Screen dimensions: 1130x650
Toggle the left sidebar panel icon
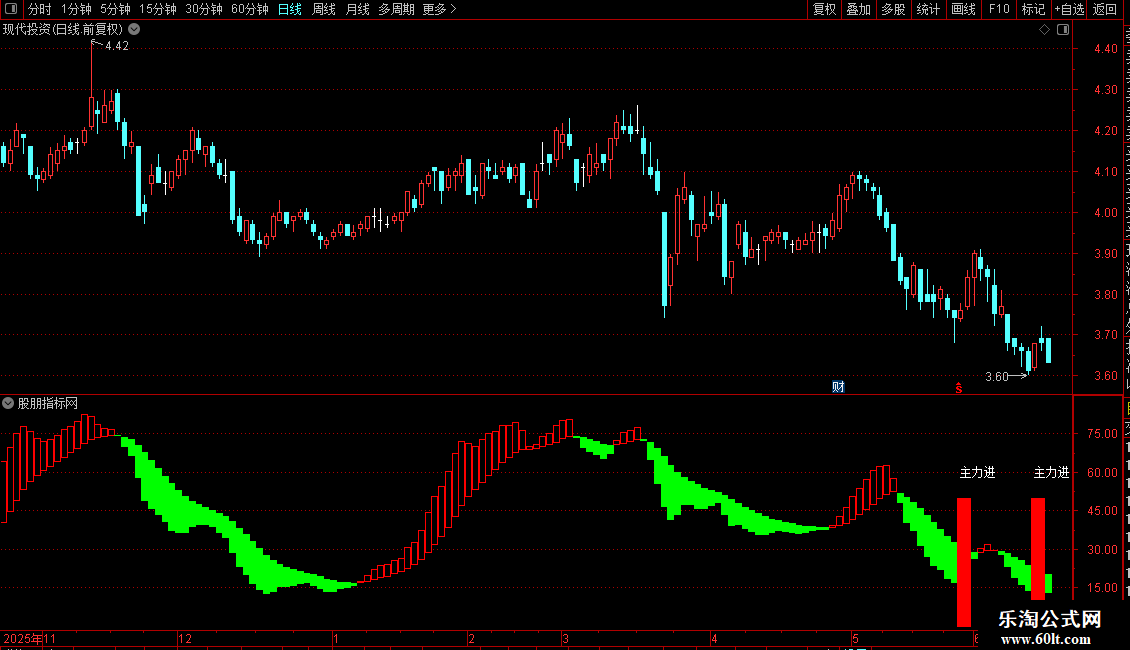[11, 9]
